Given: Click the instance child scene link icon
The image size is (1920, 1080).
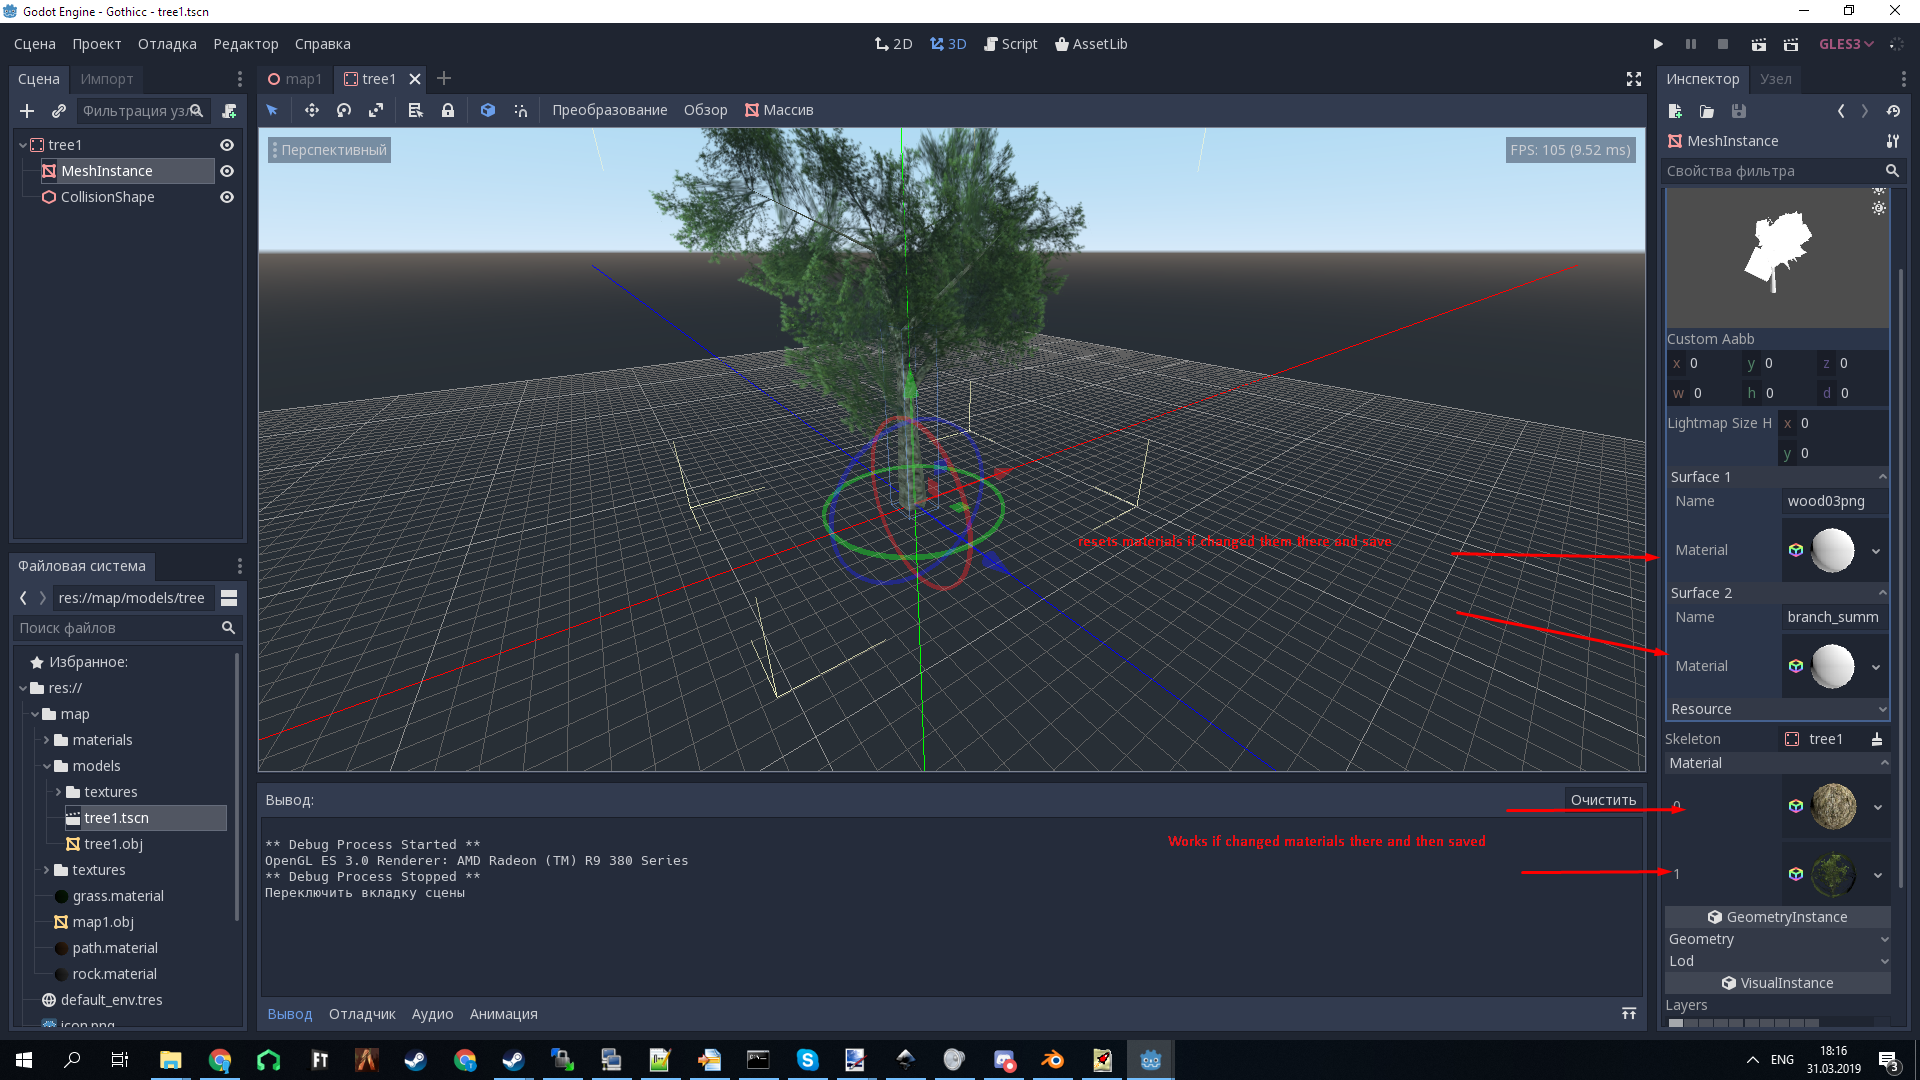Looking at the screenshot, I should (x=59, y=111).
